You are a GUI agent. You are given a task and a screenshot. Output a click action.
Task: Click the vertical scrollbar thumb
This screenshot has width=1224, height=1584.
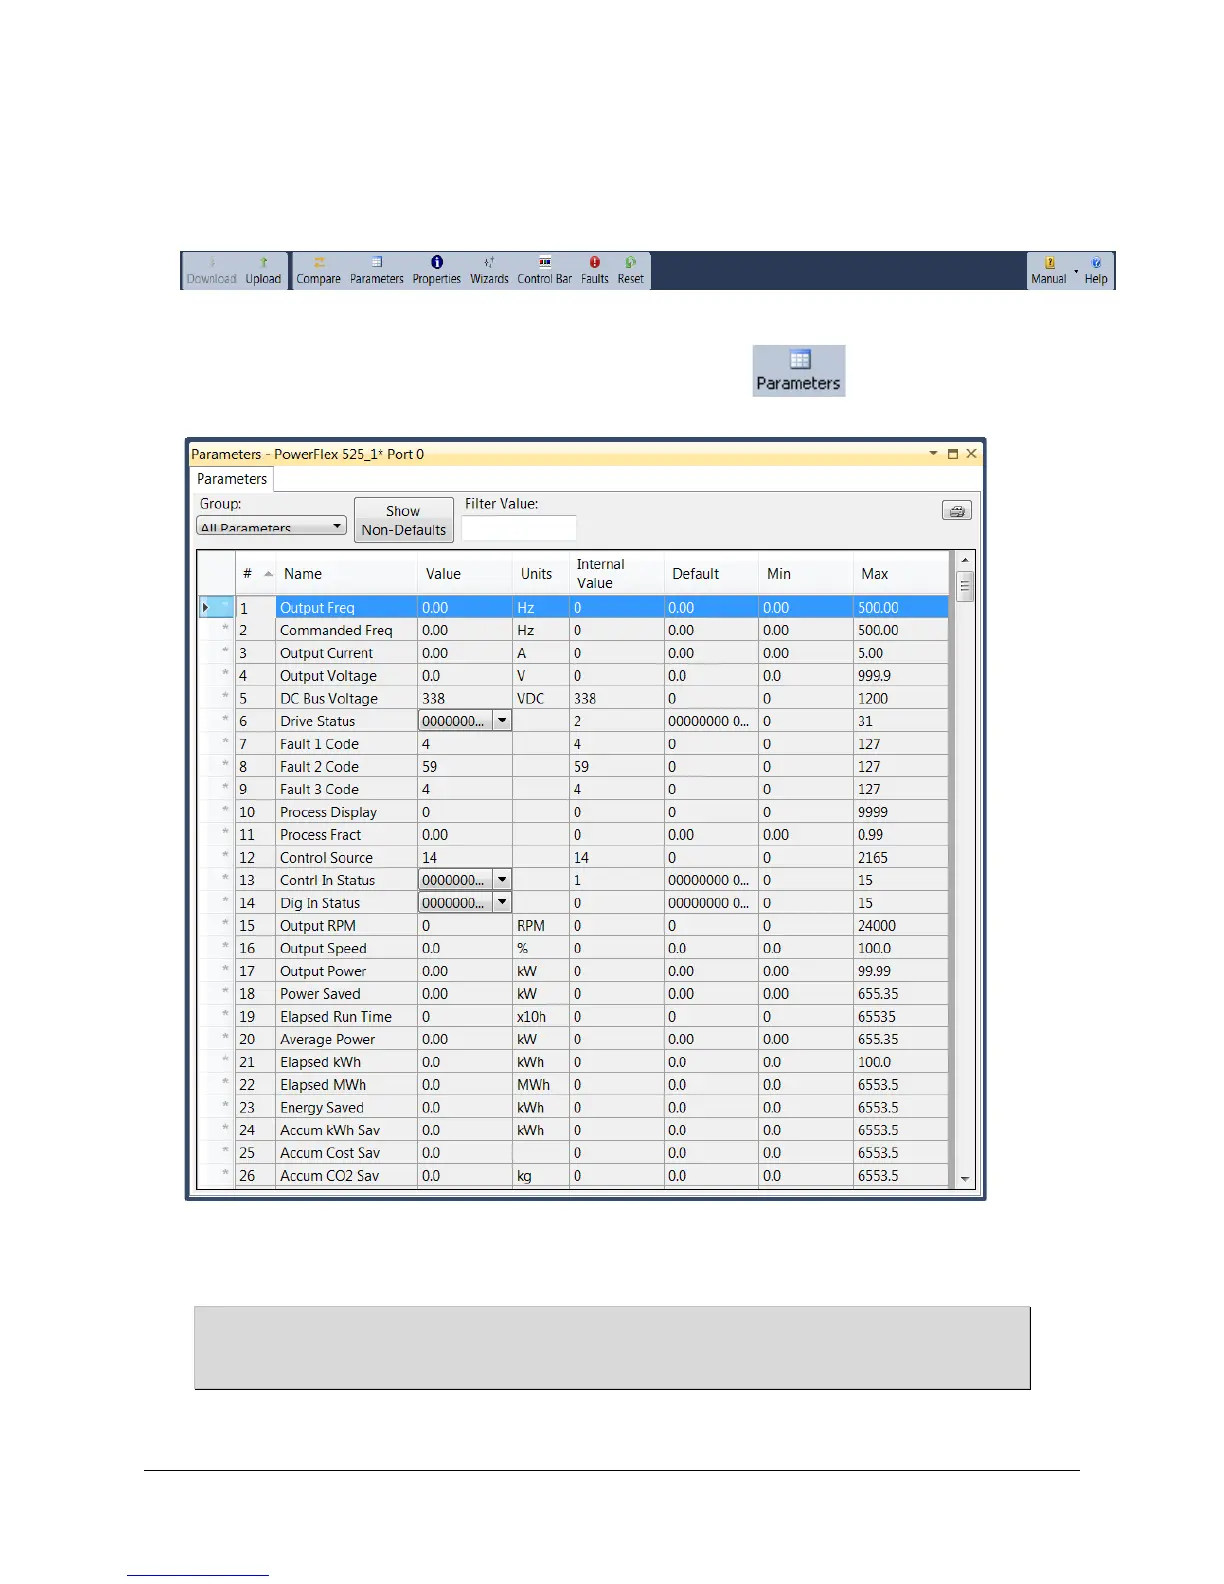click(965, 586)
